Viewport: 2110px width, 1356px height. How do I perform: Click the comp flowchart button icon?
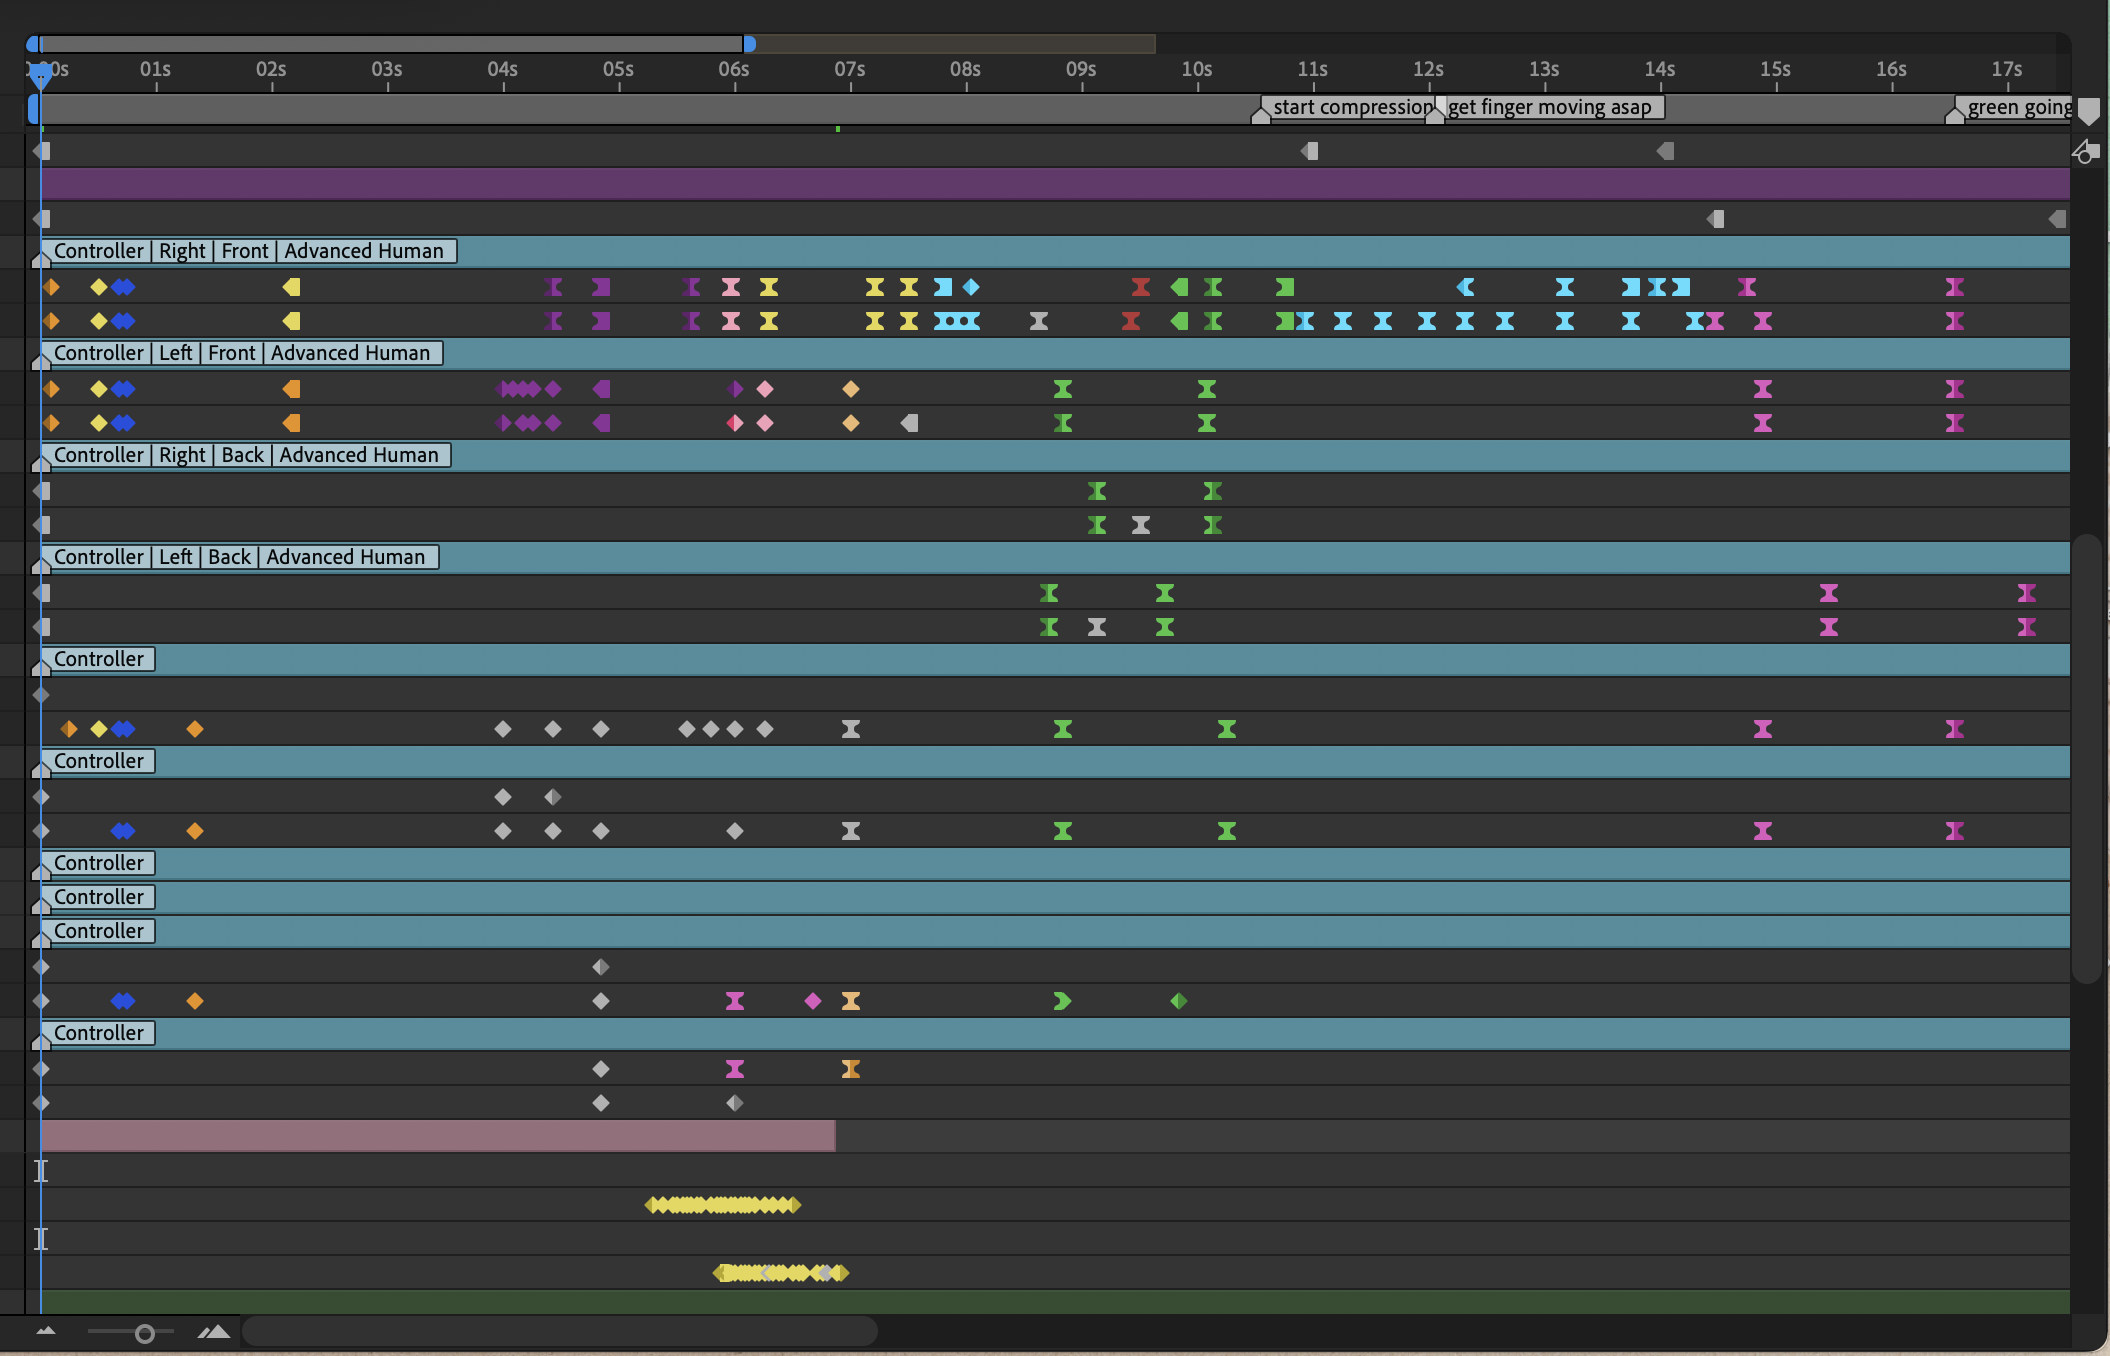(x=2086, y=152)
